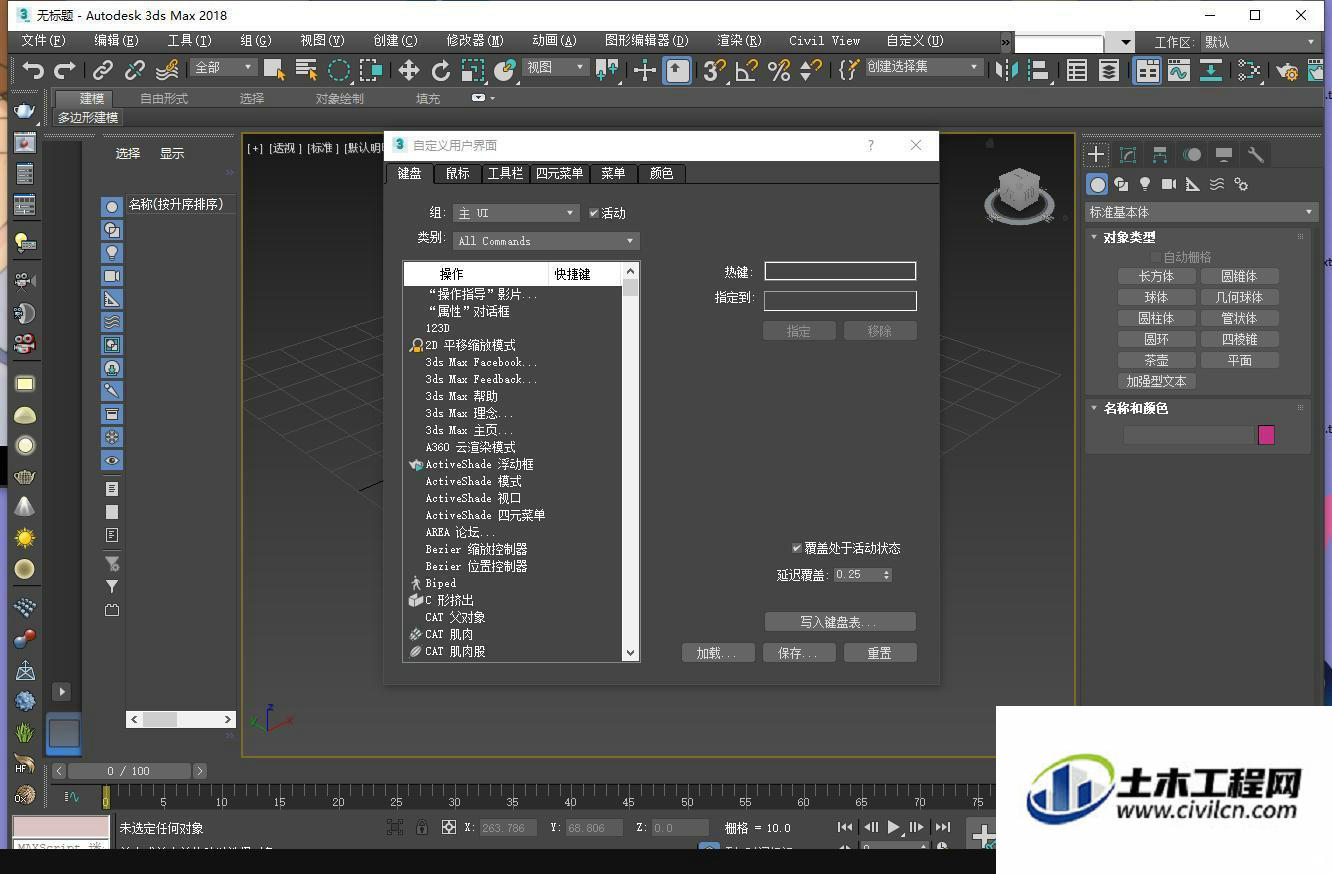The image size is (1332, 874).
Task: Click in the 热键 input field
Action: [x=840, y=271]
